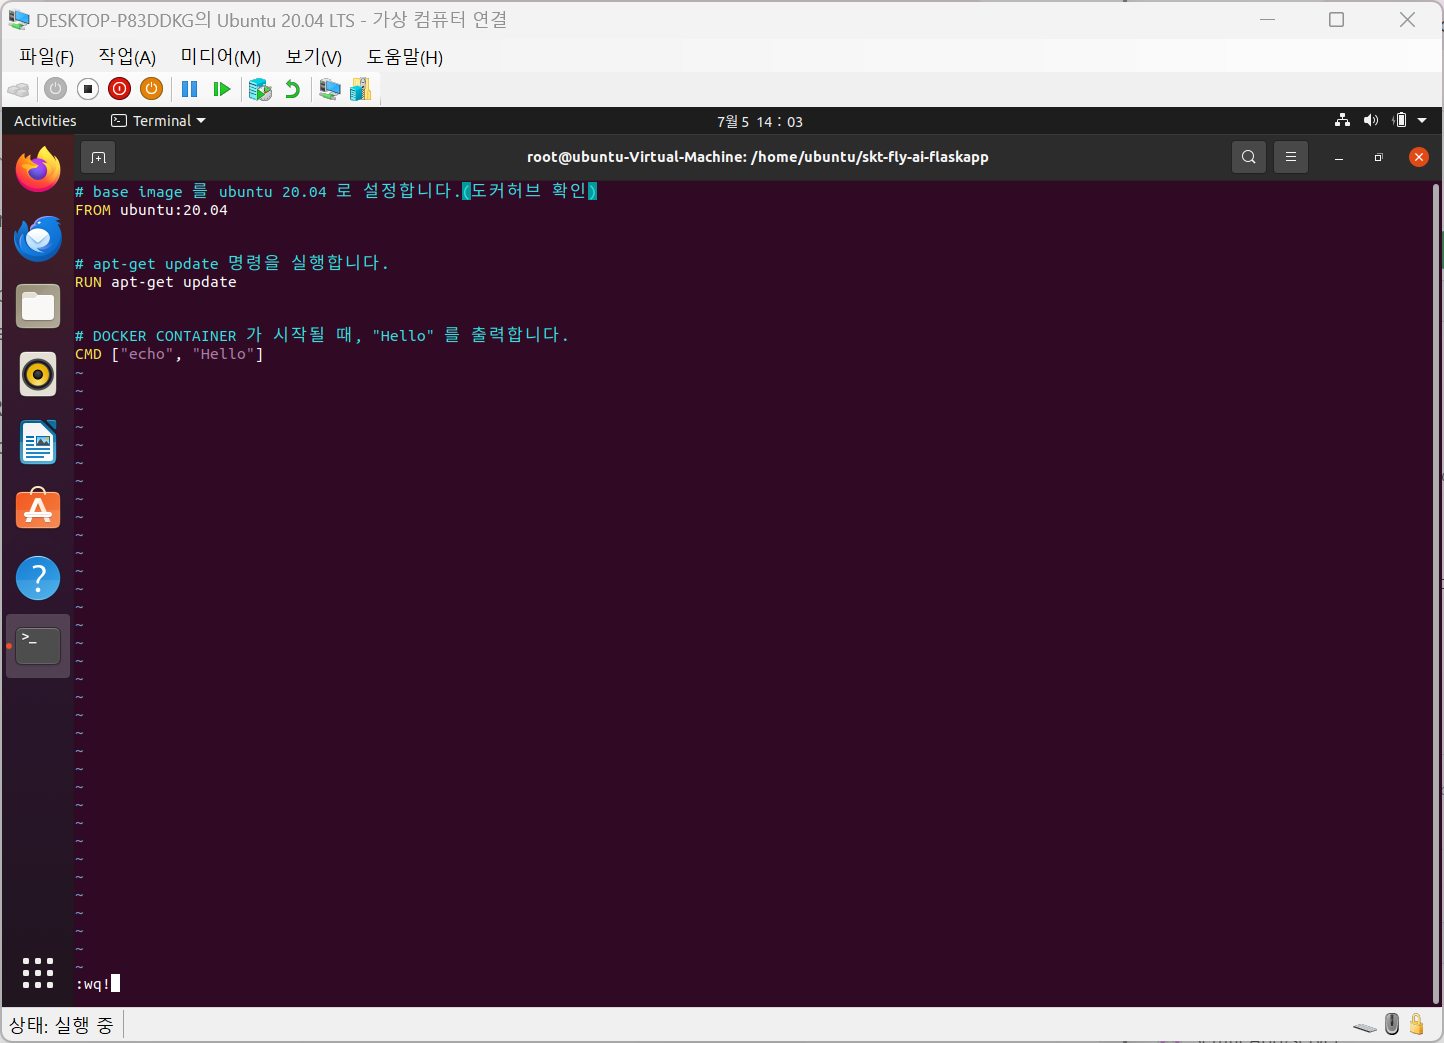Open the 보기(V) menu

pyautogui.click(x=314, y=57)
